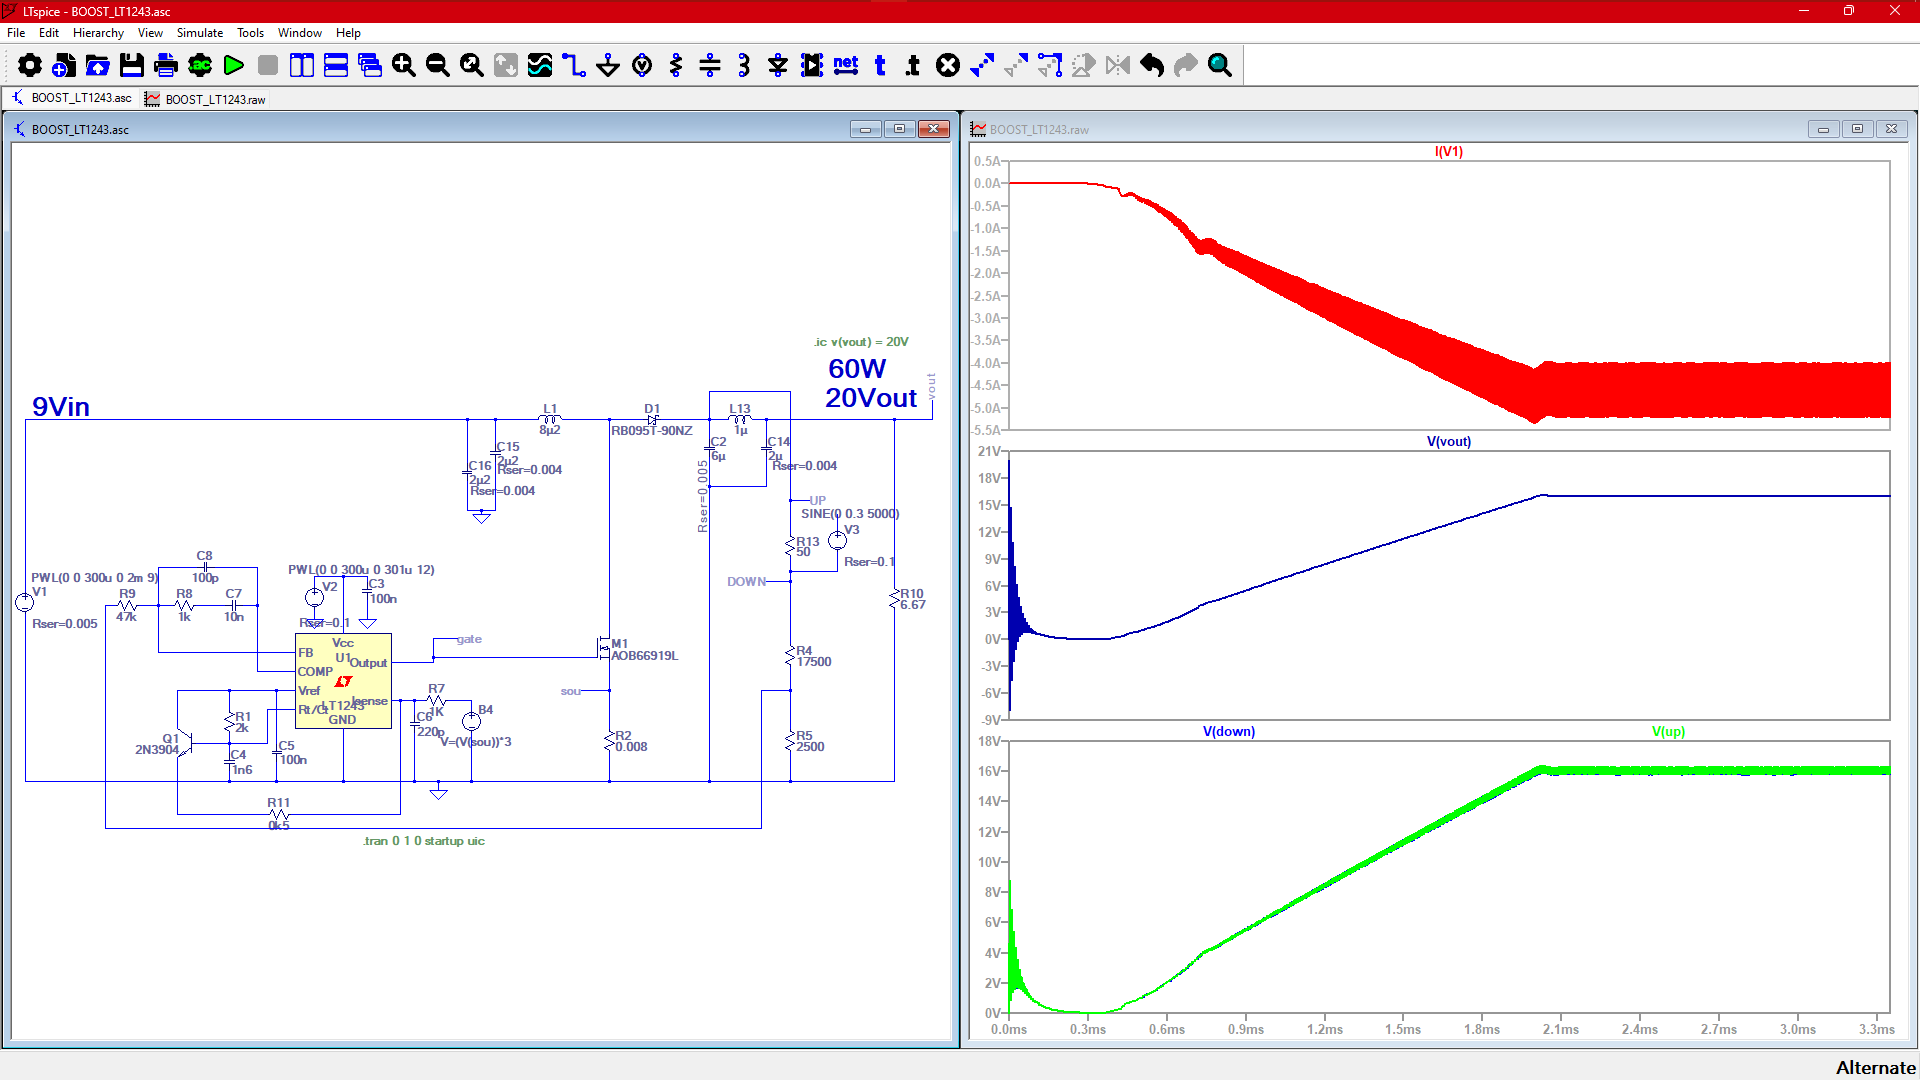Open the Edit menu
This screenshot has width=1920, height=1080.
pyautogui.click(x=49, y=33)
